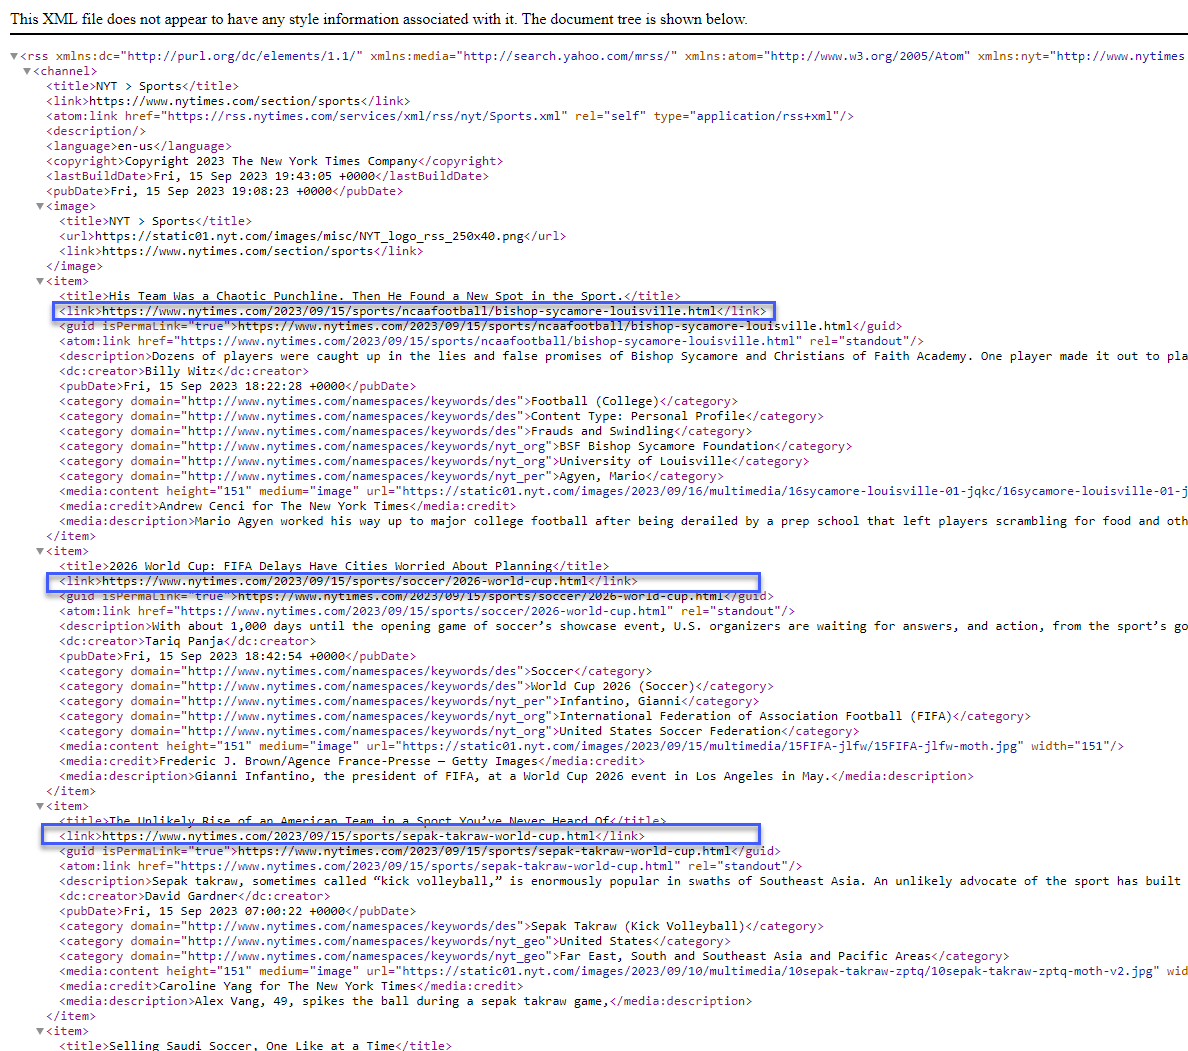The width and height of the screenshot is (1188, 1051).
Task: Click the 2026-world-cup atom:link standout line
Action: pos(427,612)
